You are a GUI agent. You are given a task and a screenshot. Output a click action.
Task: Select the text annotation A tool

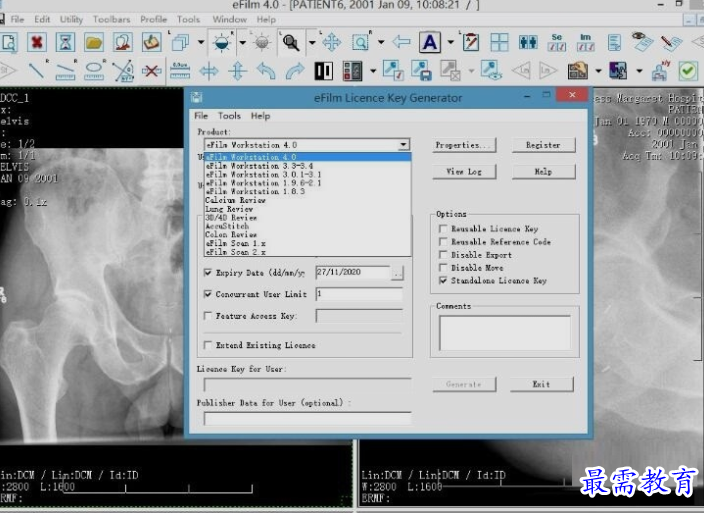(430, 43)
